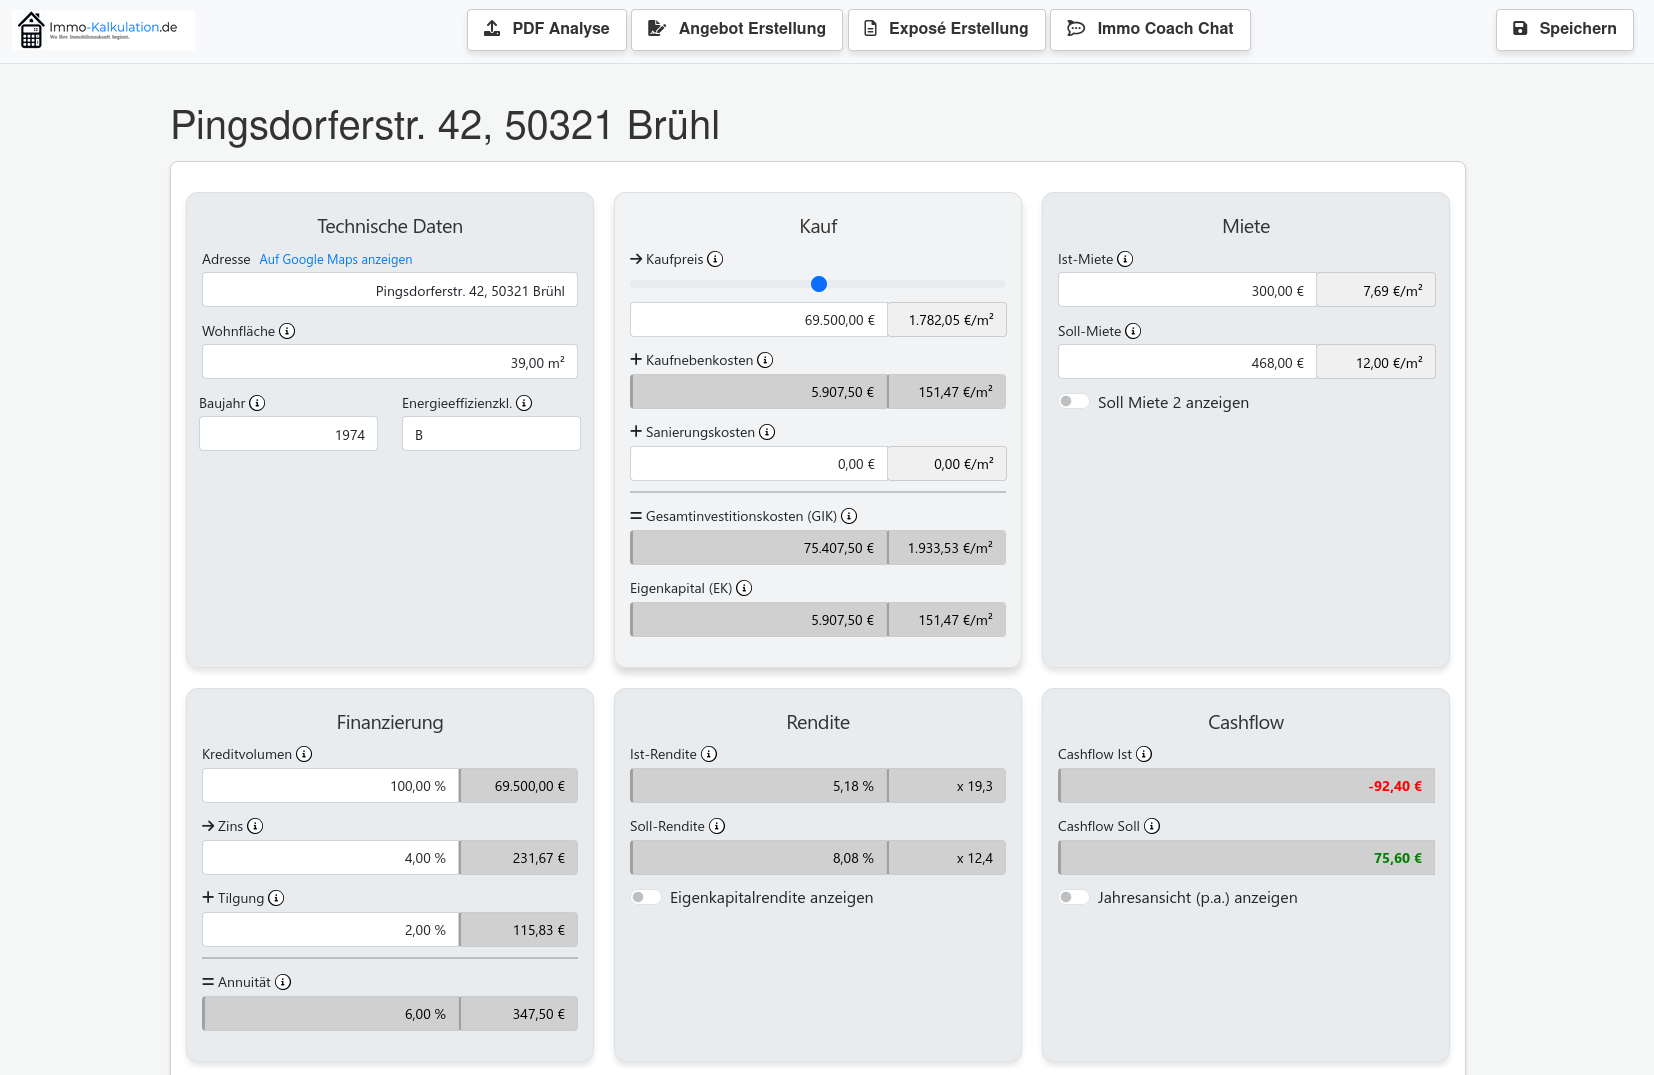Click info icon next to Baujahr
1654x1075 pixels.
coord(257,403)
